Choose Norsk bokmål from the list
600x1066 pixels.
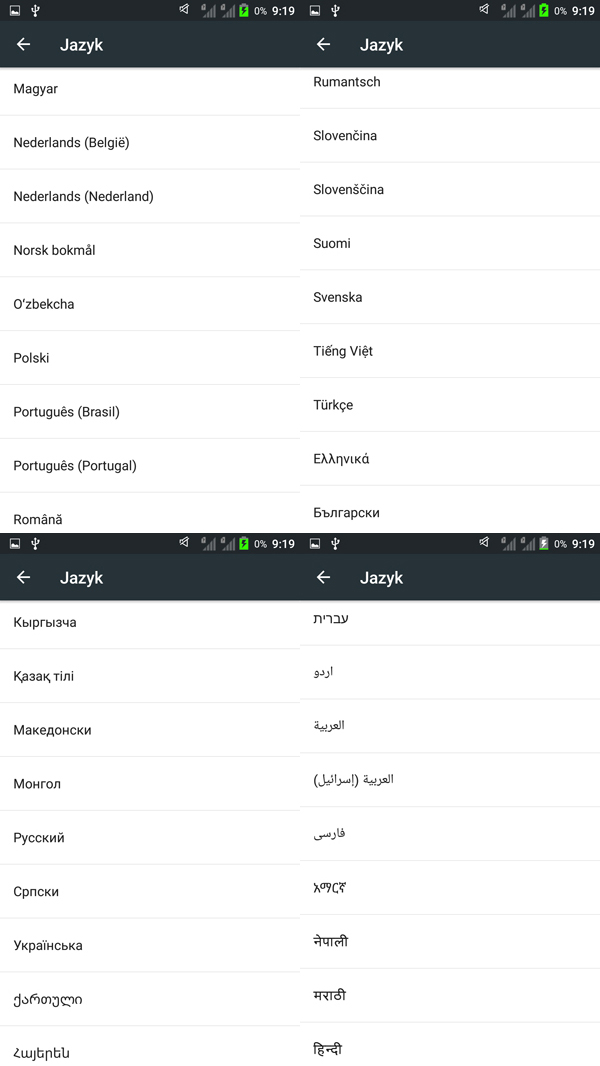(149, 250)
